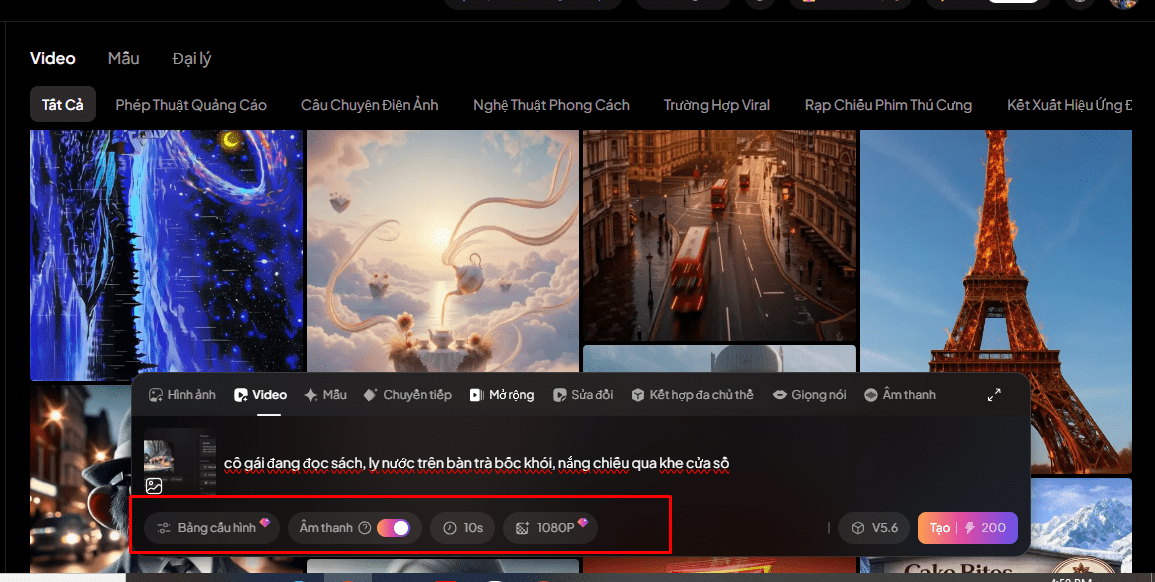Toggle the Âm thanh sound switch
The image size is (1155, 582).
coord(393,528)
